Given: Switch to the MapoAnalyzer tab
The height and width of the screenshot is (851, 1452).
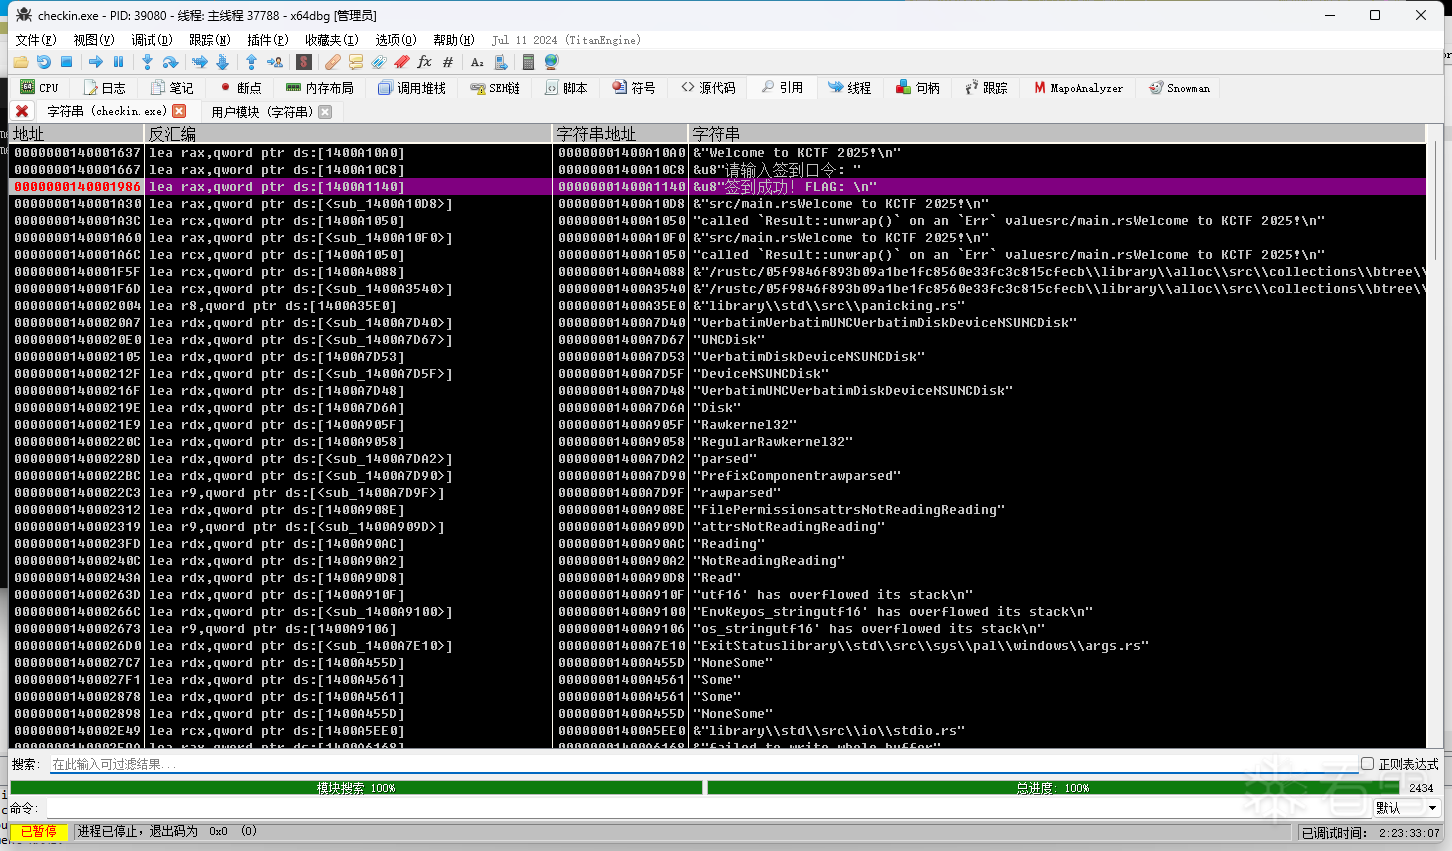Looking at the screenshot, I should point(1079,88).
